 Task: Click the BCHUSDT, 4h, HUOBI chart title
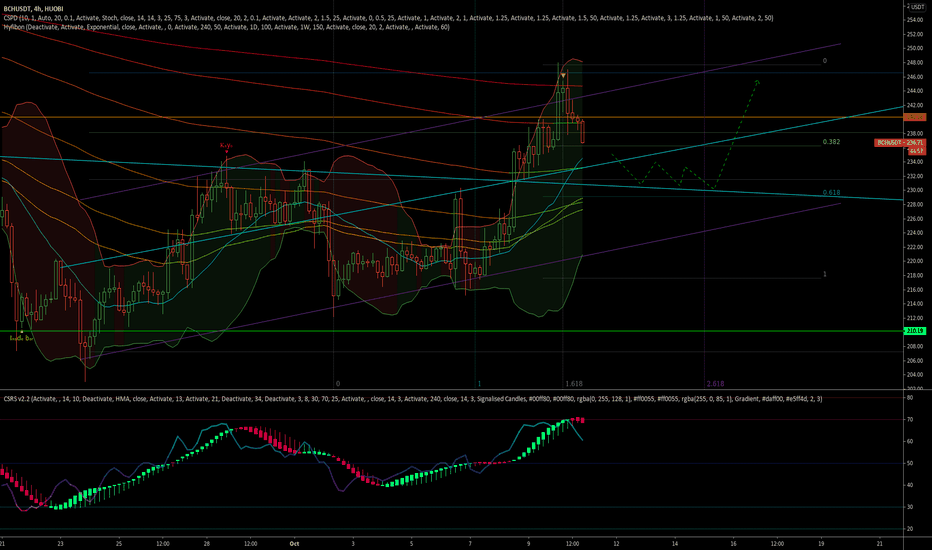coord(33,9)
